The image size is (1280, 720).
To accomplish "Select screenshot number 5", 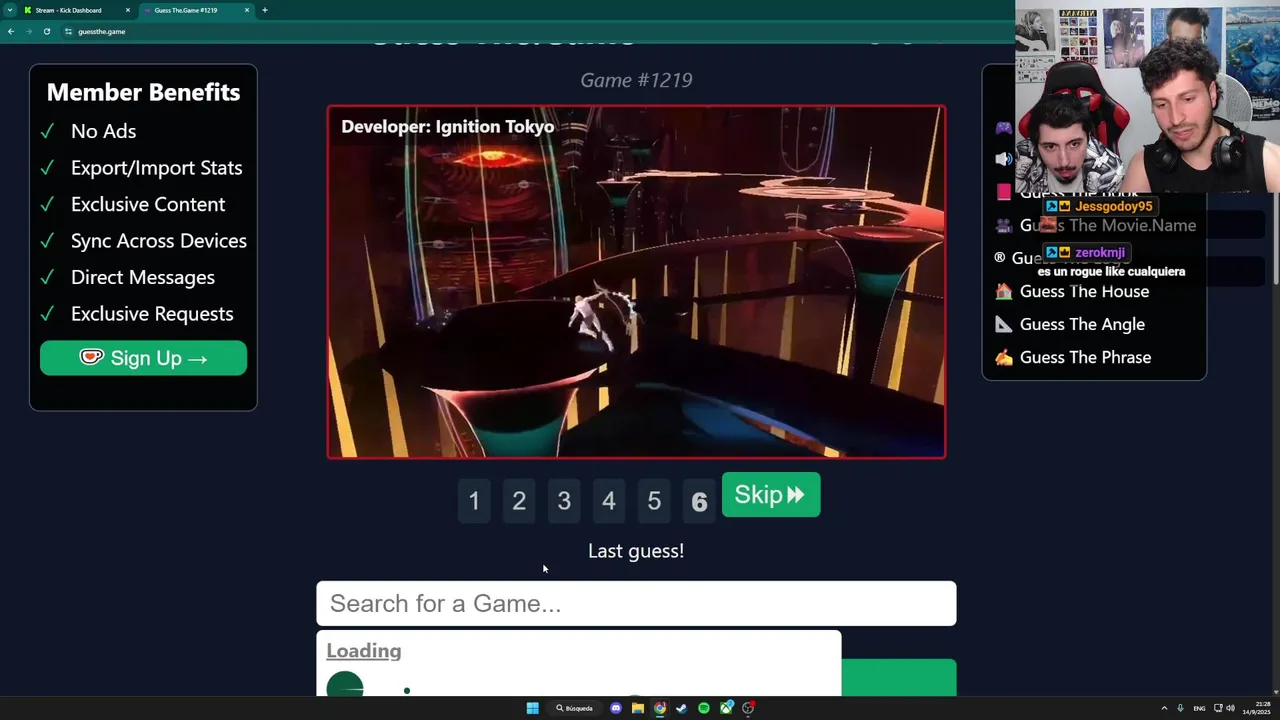I will [654, 501].
